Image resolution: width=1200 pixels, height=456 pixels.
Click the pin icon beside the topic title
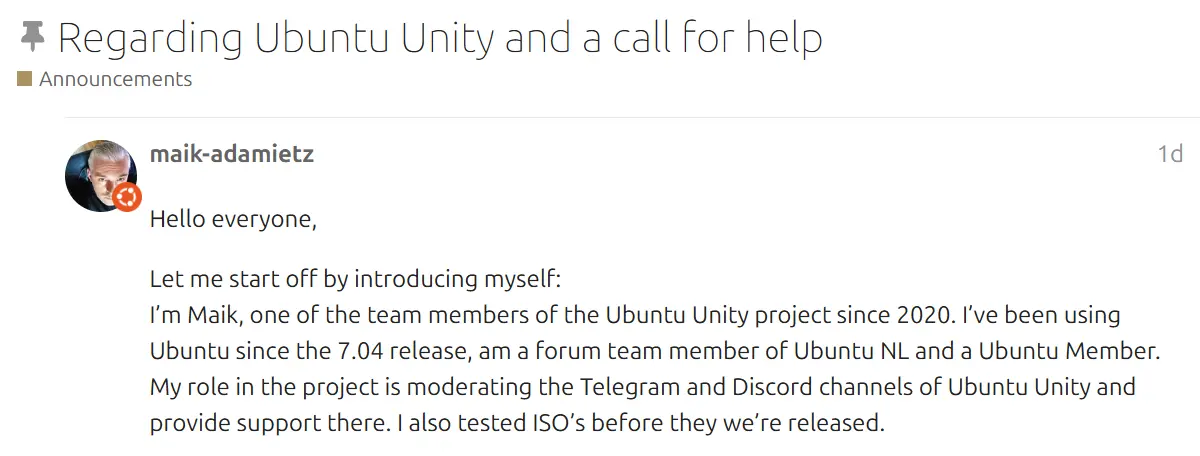pos(33,38)
